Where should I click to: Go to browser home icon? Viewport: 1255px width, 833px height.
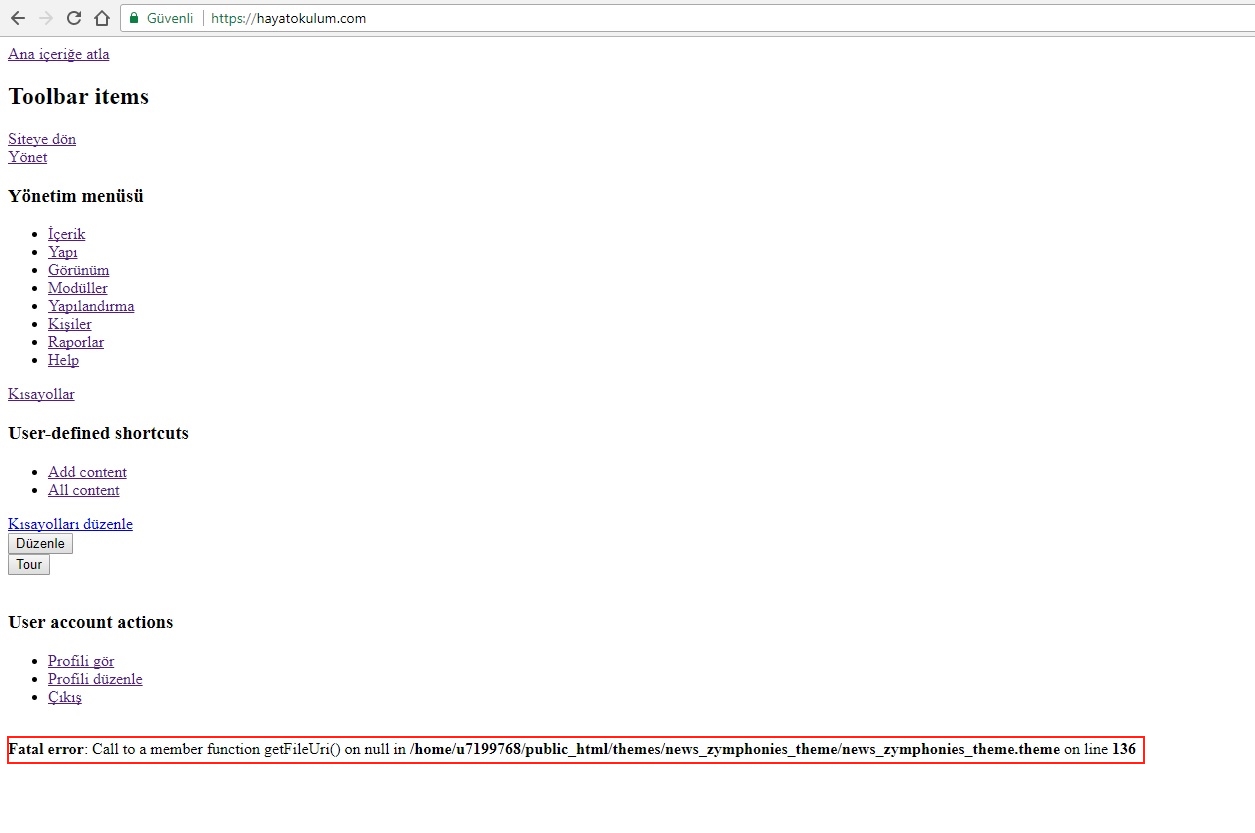click(x=101, y=18)
